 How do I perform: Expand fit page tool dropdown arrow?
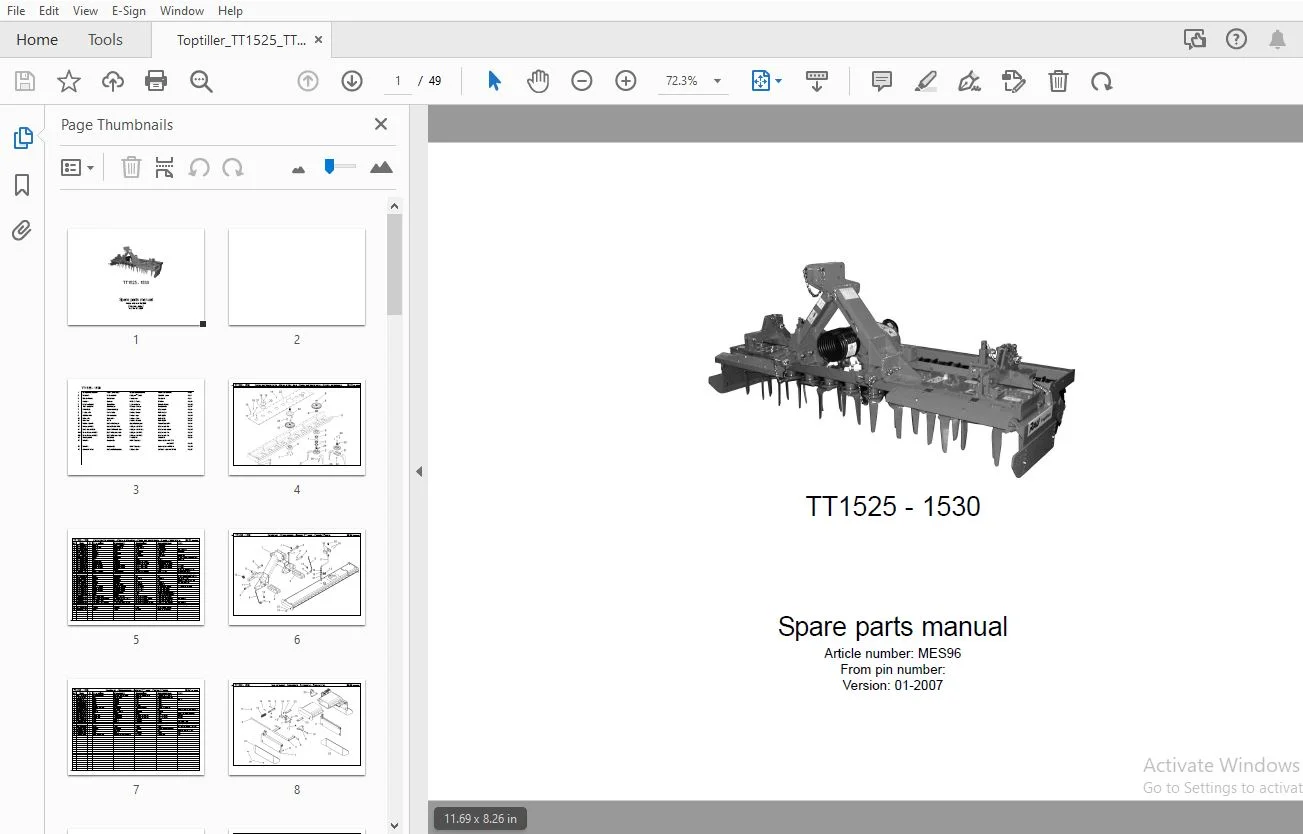tap(779, 81)
